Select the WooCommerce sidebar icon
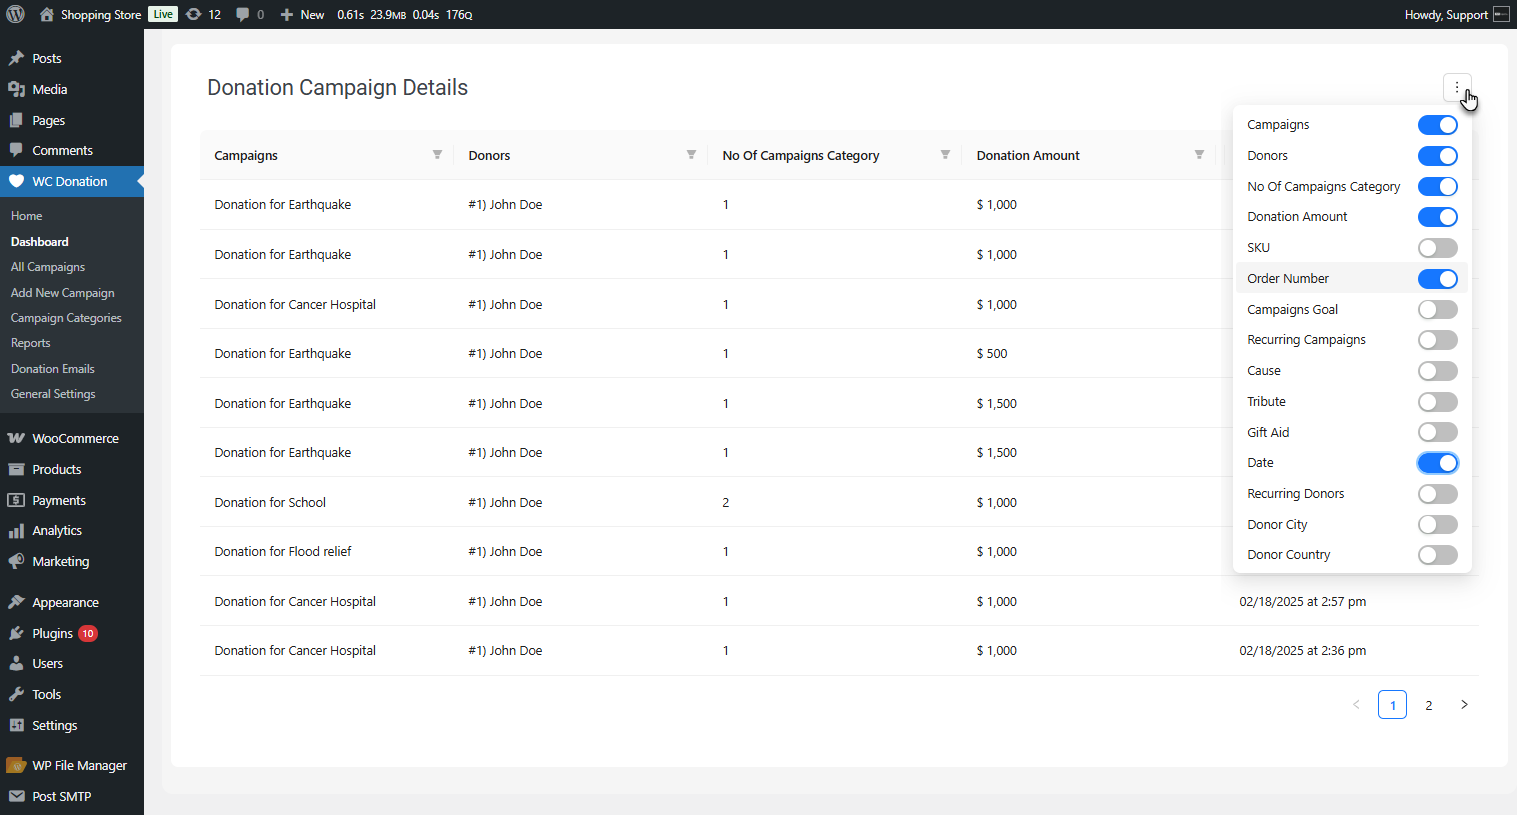The image size is (1517, 815). (20, 438)
